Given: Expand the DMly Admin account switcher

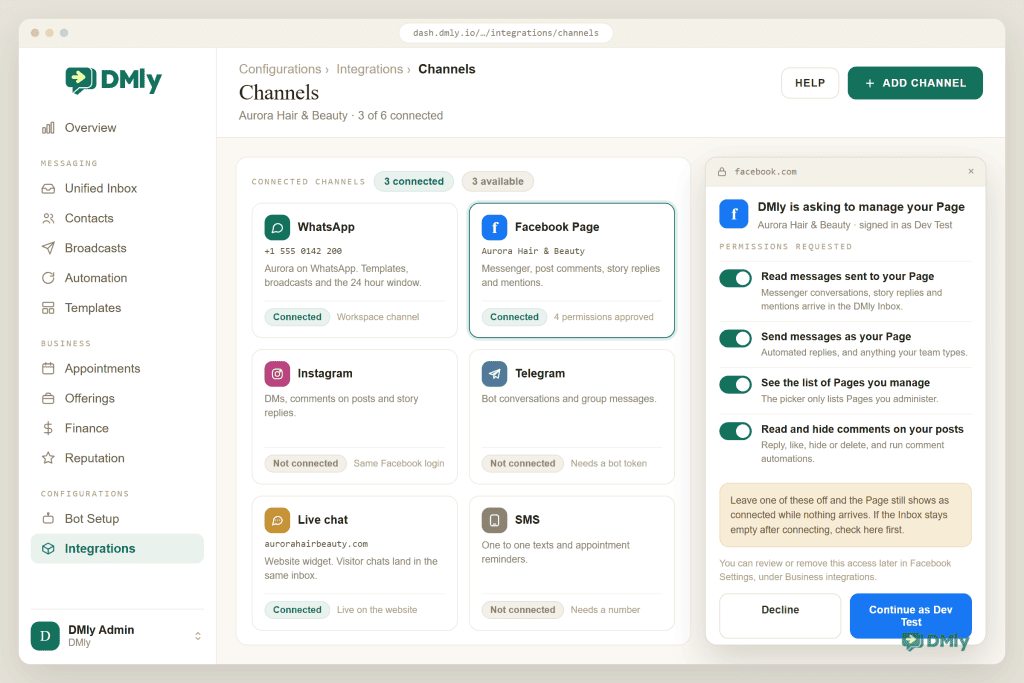Looking at the screenshot, I should [x=198, y=636].
